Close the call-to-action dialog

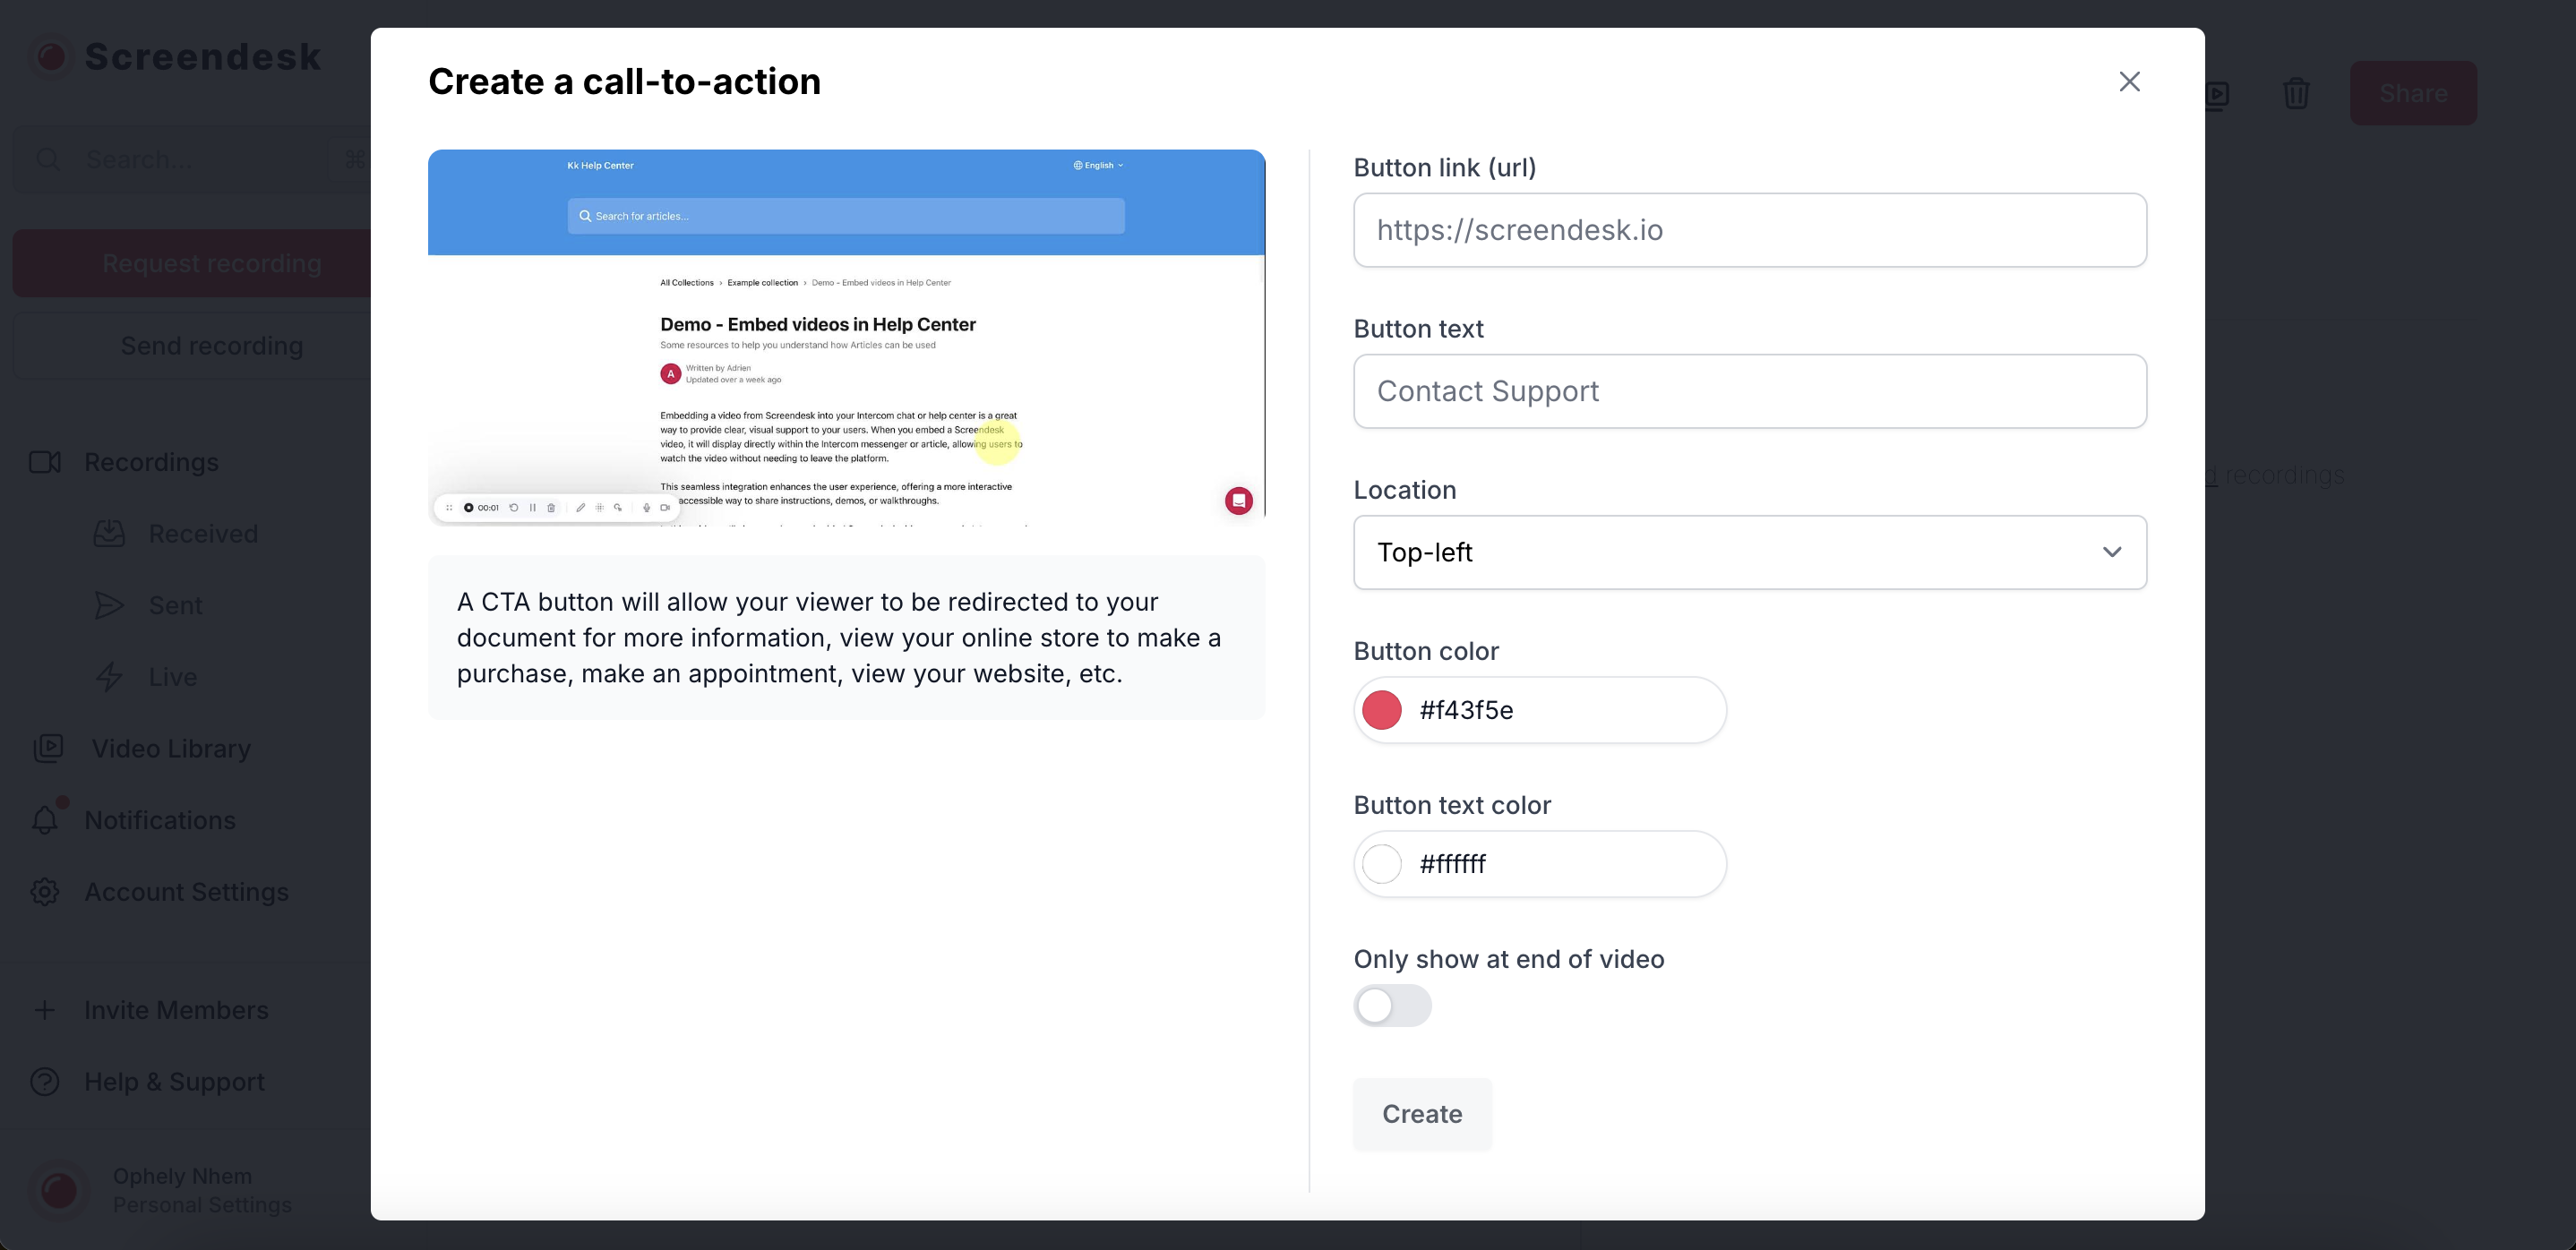(2129, 82)
